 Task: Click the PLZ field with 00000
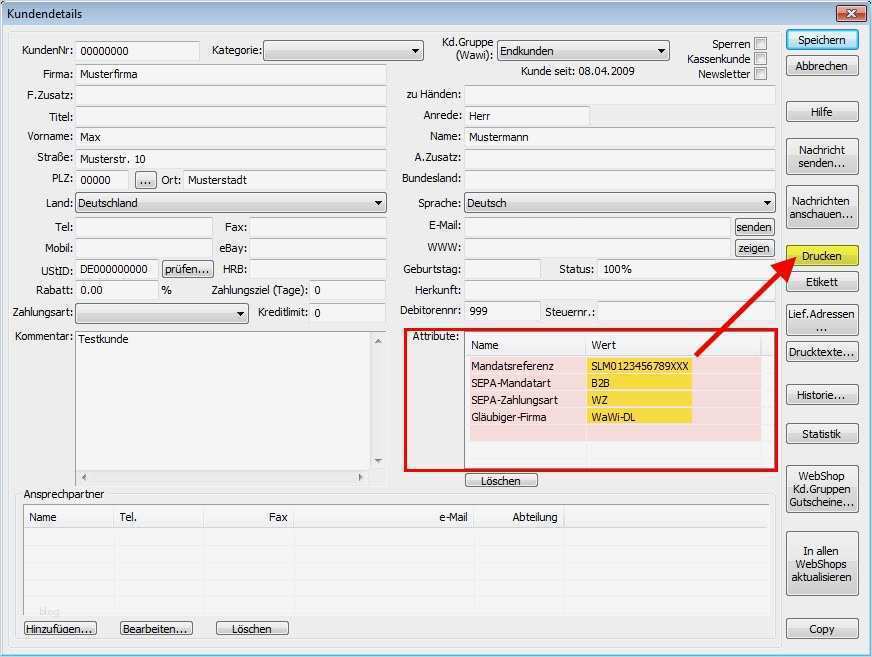click(102, 180)
